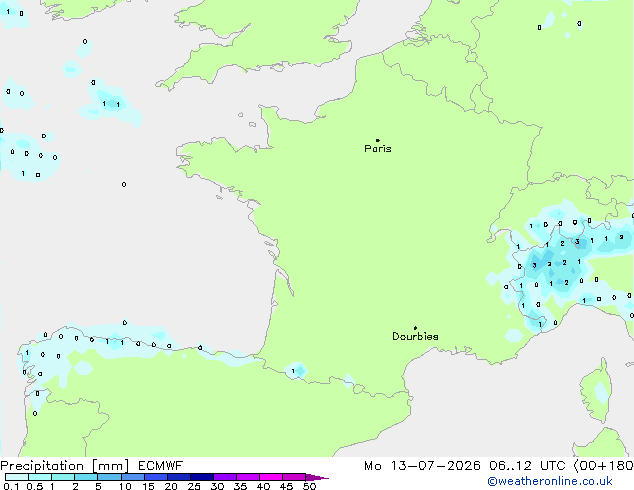This screenshot has width=634, height=490.
Task: Click the Paris city label
Action: pos(378,149)
